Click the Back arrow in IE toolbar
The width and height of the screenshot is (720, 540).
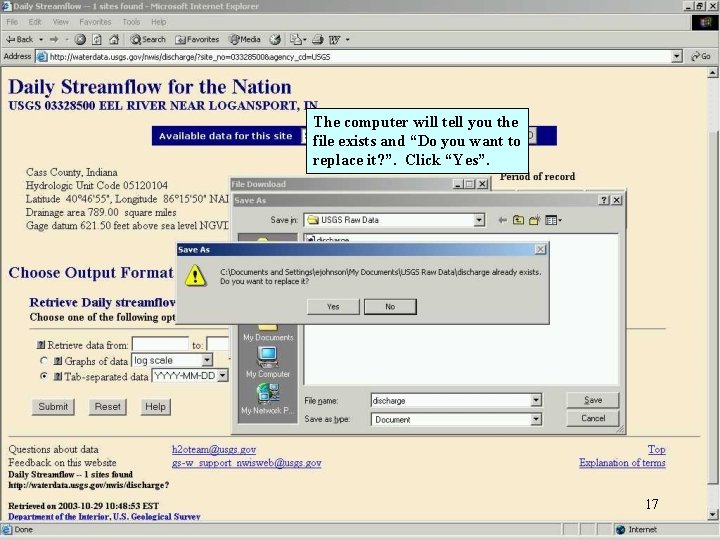click(19, 39)
